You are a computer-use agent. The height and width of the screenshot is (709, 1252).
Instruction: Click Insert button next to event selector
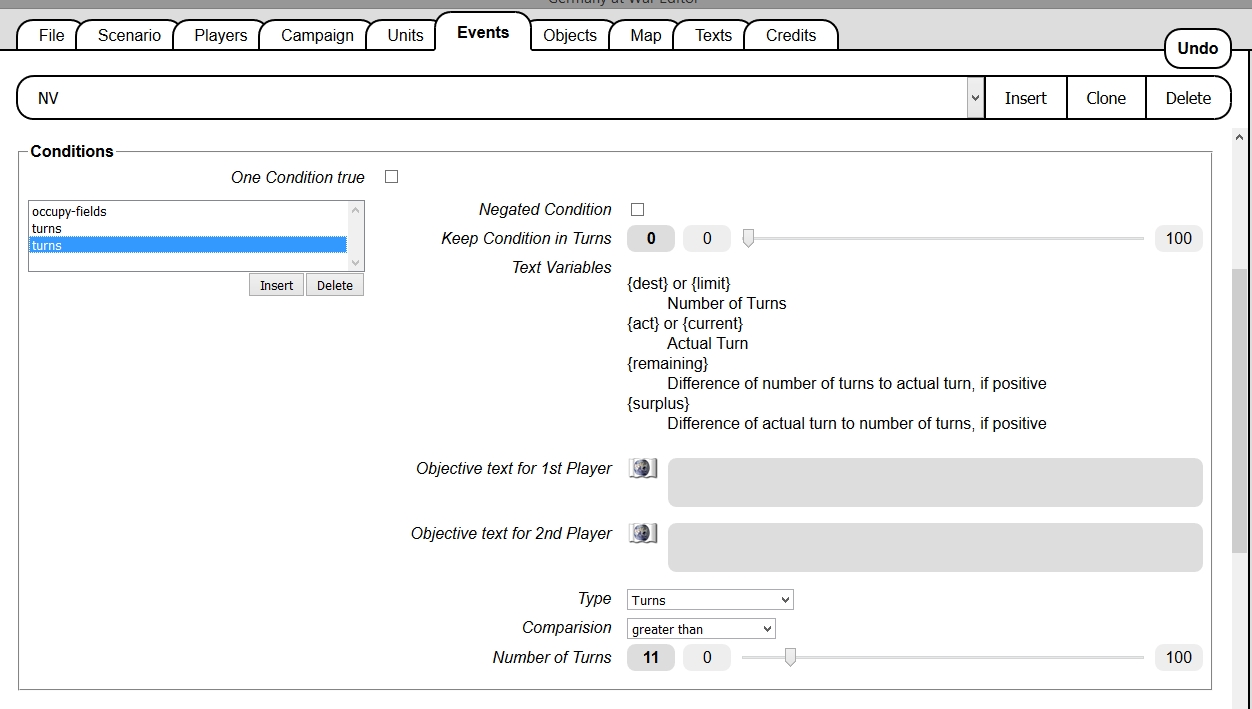click(1026, 98)
